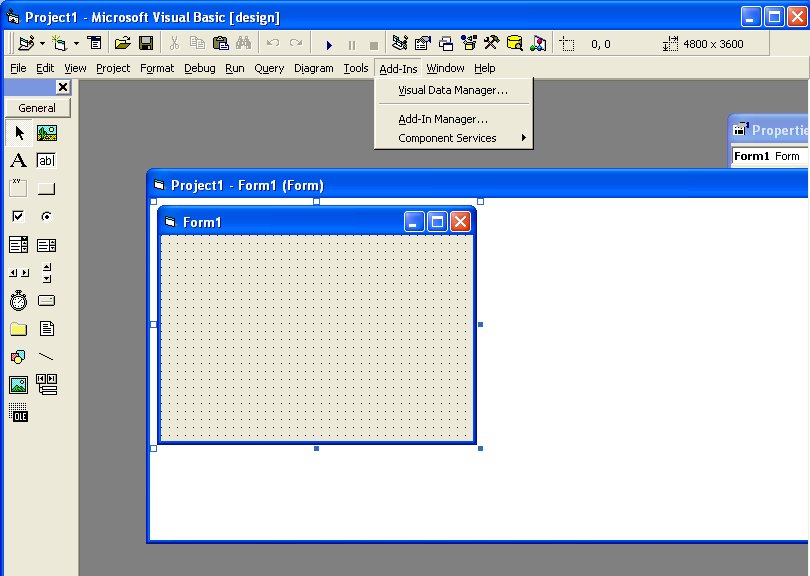Image resolution: width=810 pixels, height=576 pixels.
Task: Open the Project Explorer from the toolbar
Action: [400, 43]
